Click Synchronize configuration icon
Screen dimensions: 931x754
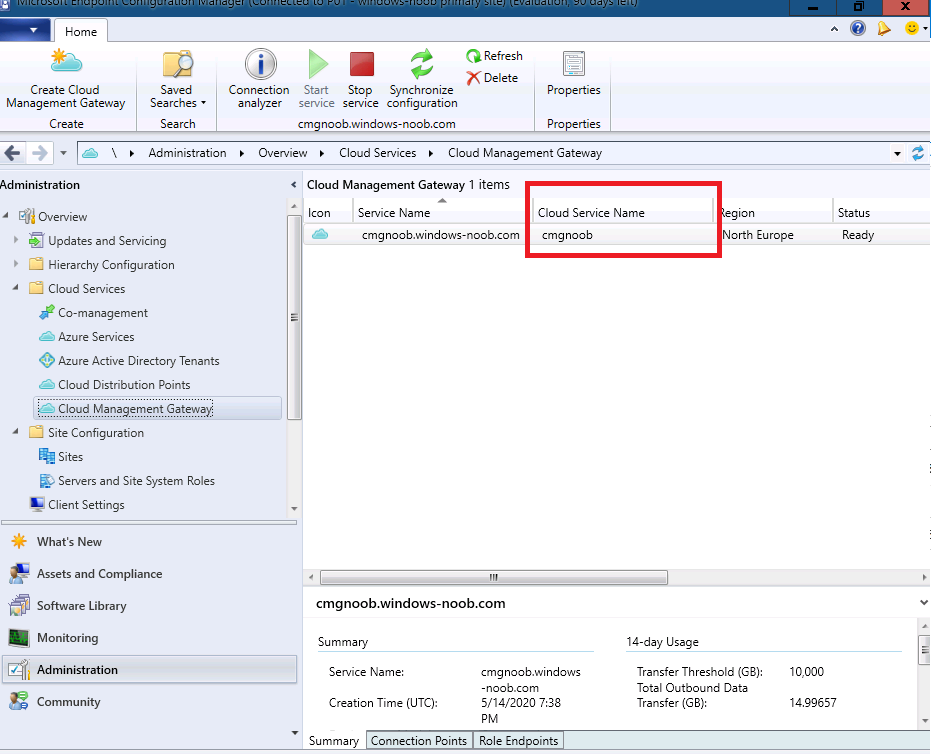(422, 64)
